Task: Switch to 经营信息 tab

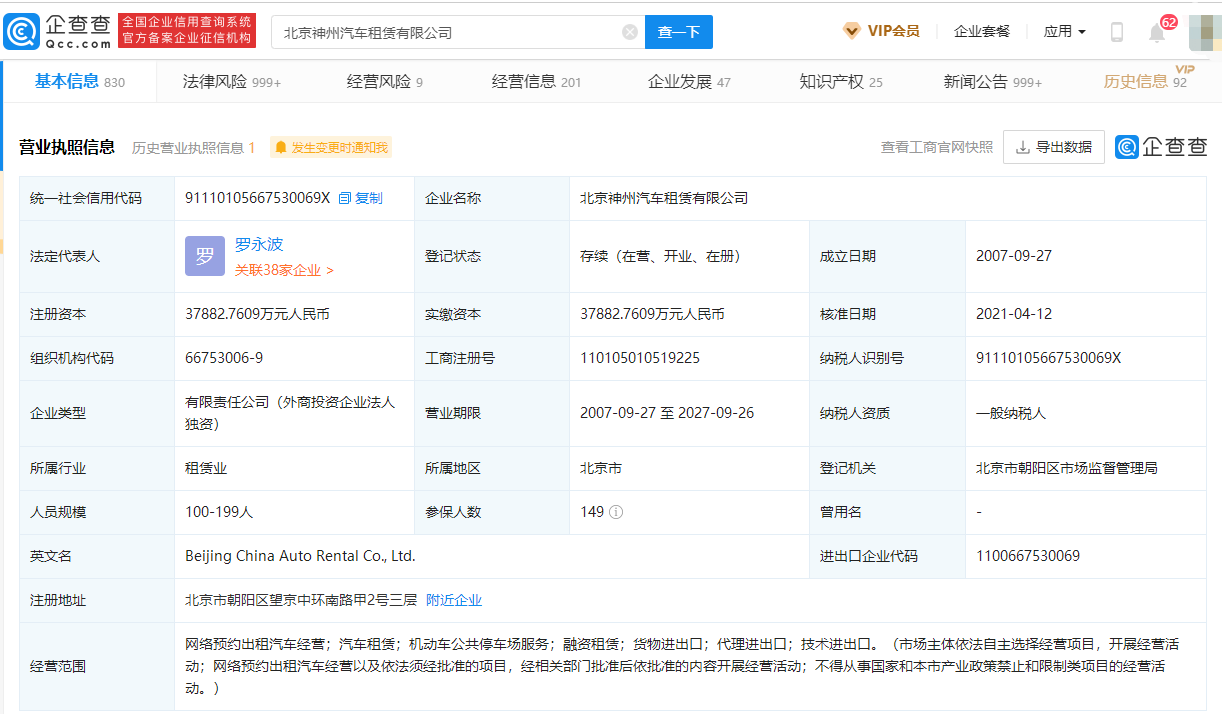Action: (536, 82)
